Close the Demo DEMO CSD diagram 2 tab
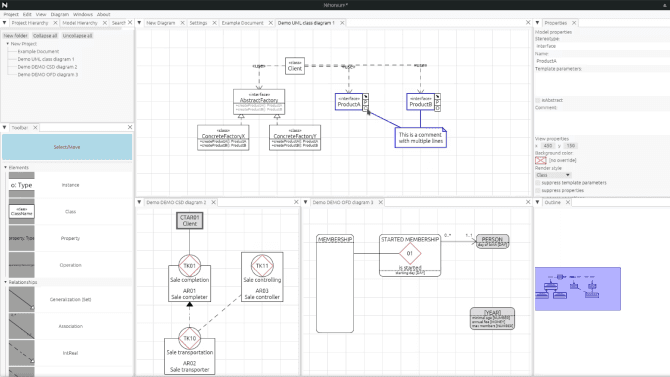This screenshot has width=670, height=377. pos(213,202)
